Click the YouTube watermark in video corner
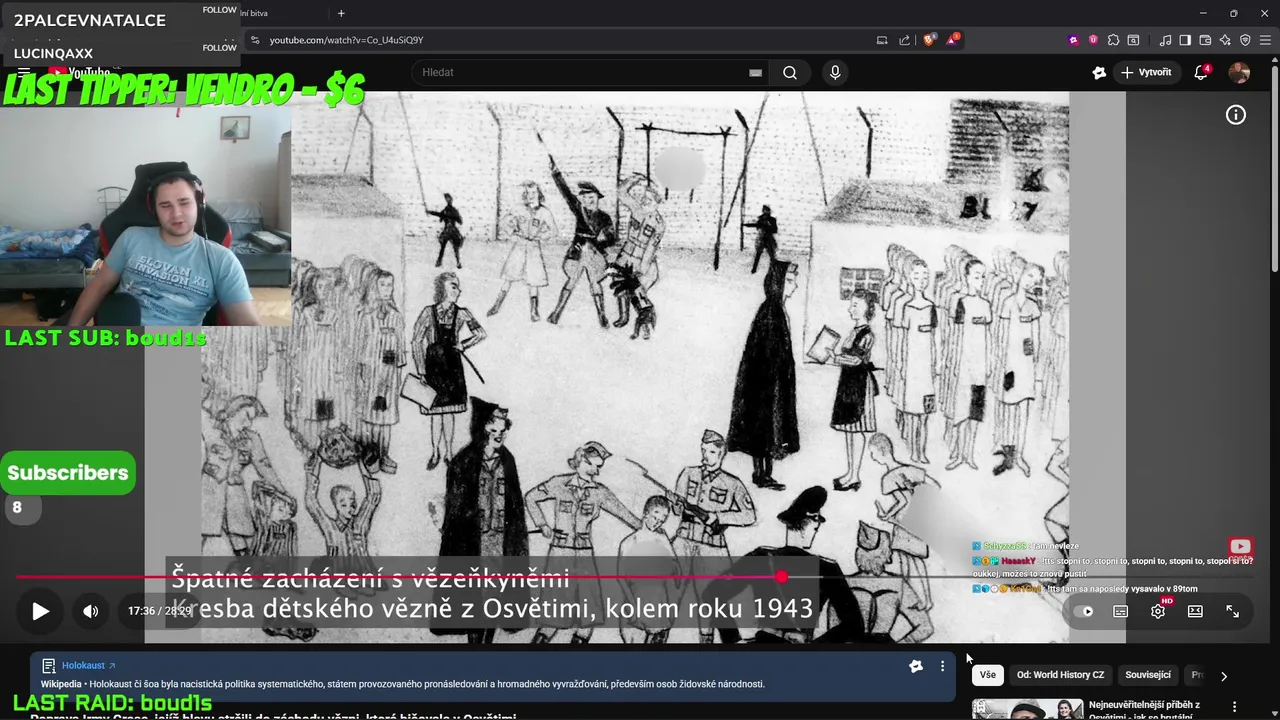 pos(1240,548)
